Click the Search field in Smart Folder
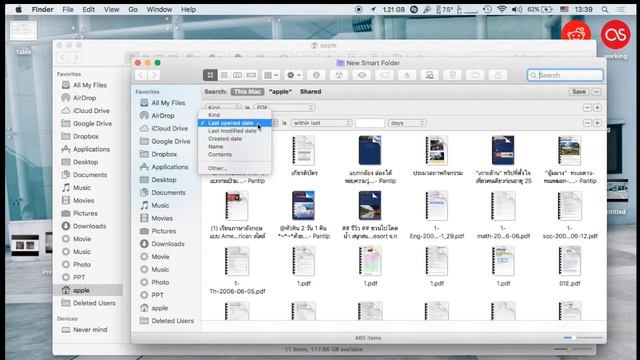This screenshot has width=640, height=360. click(565, 75)
